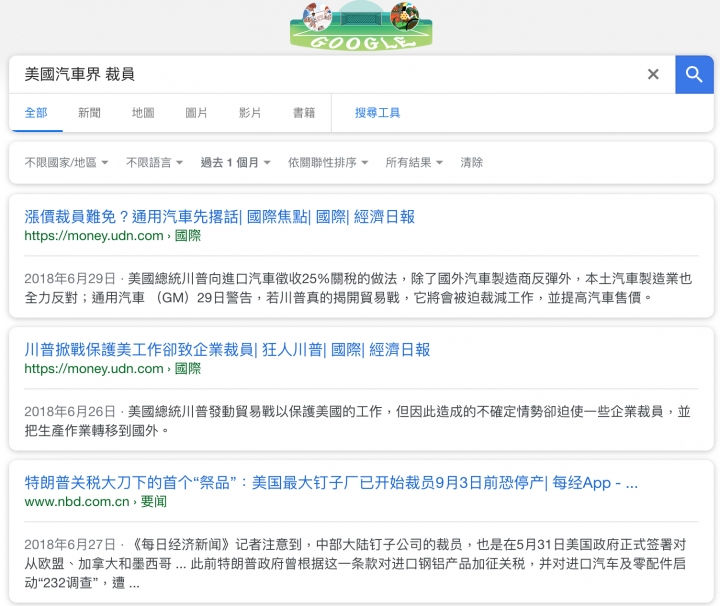Switch to the 地圖 tab
Screen dimensions: 720x606
143,113
